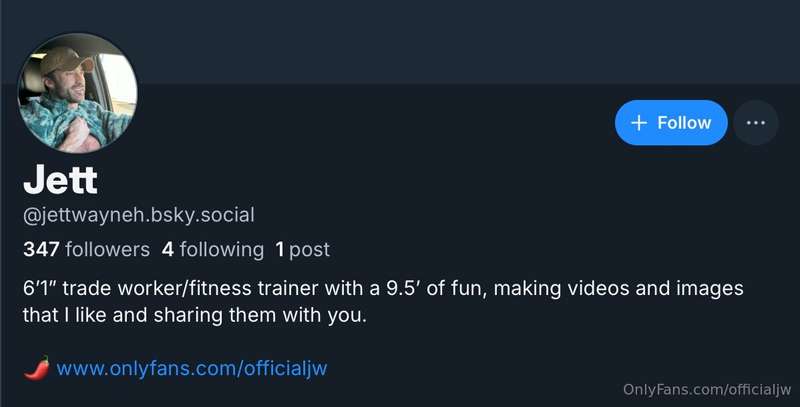Click the bio line starting 6'1" trade worker
The height and width of the screenshot is (407, 800).
click(x=383, y=289)
